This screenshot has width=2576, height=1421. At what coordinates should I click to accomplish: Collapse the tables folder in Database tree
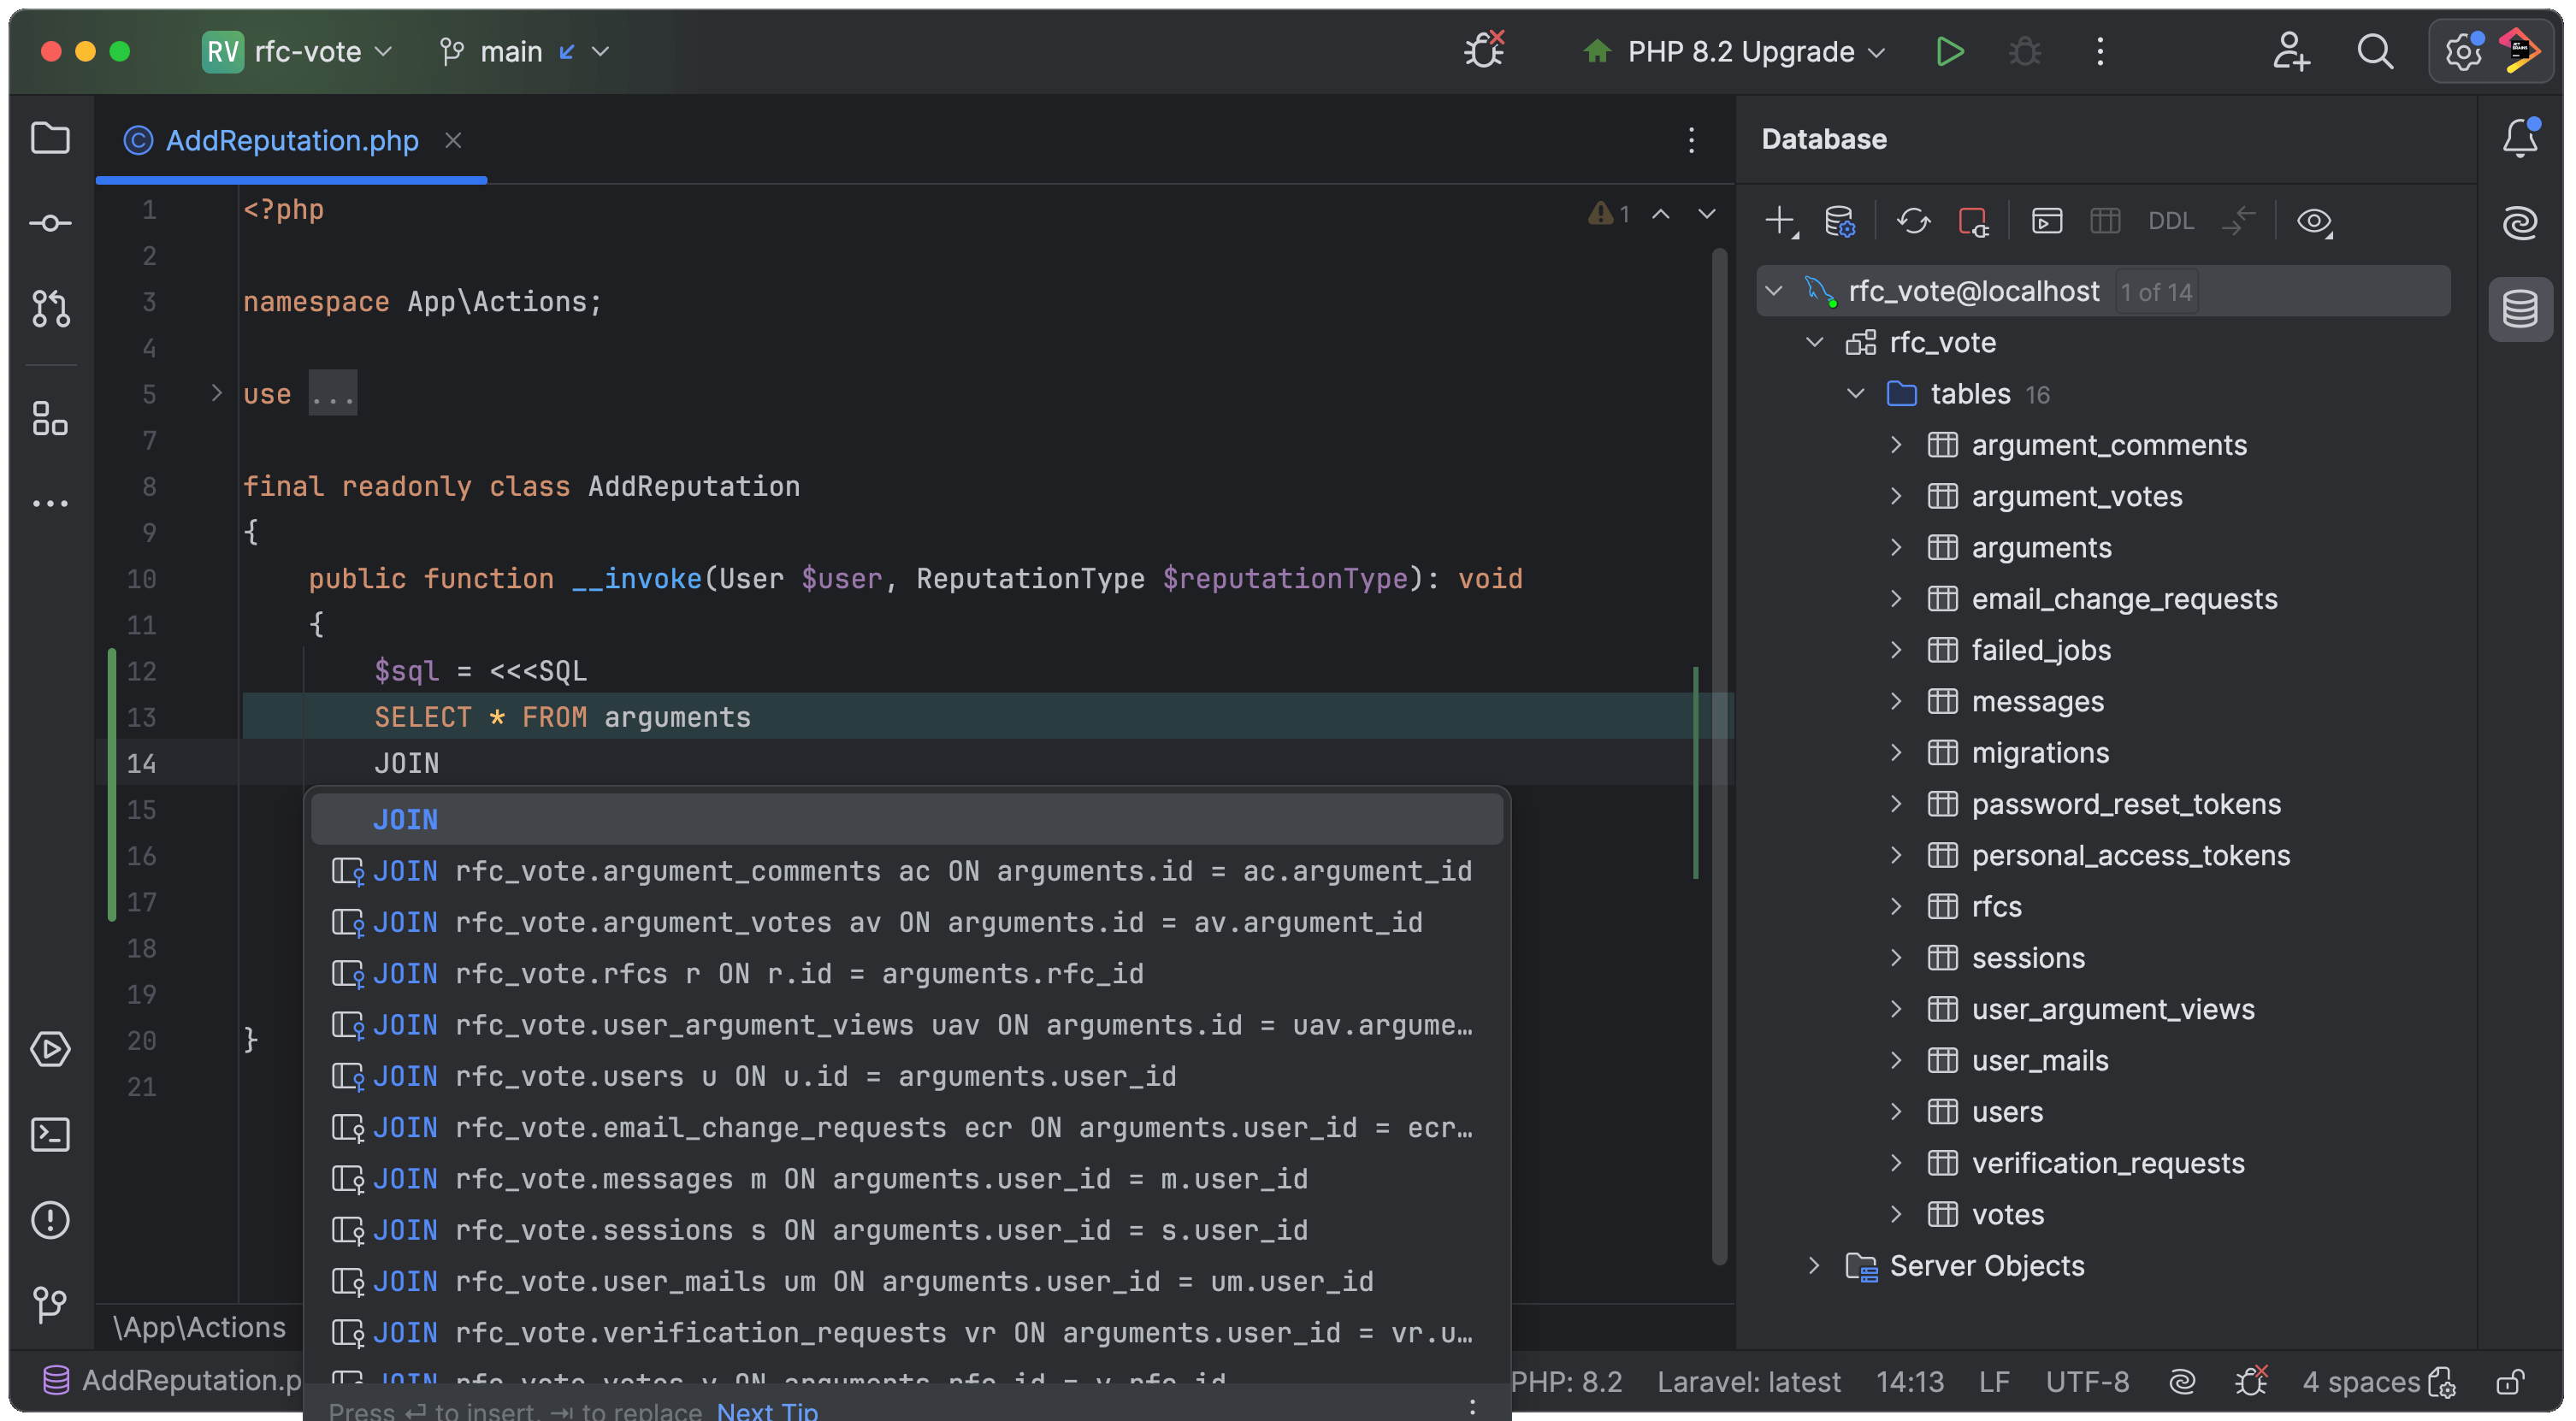1855,394
